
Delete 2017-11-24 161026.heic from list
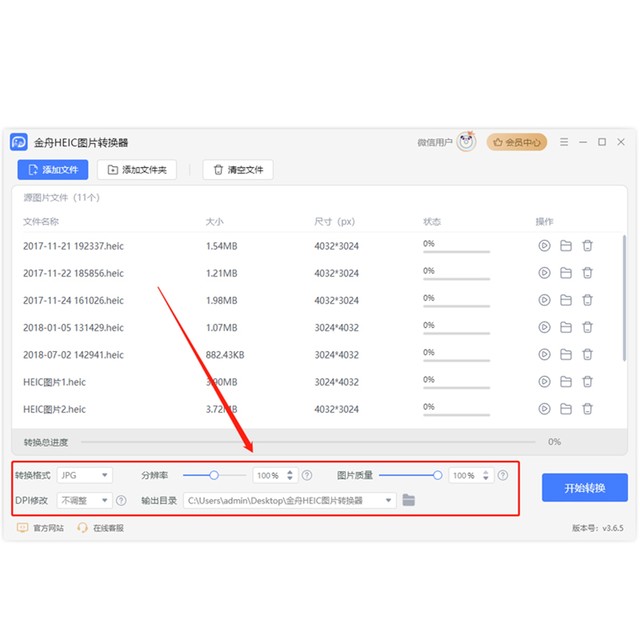[587, 300]
